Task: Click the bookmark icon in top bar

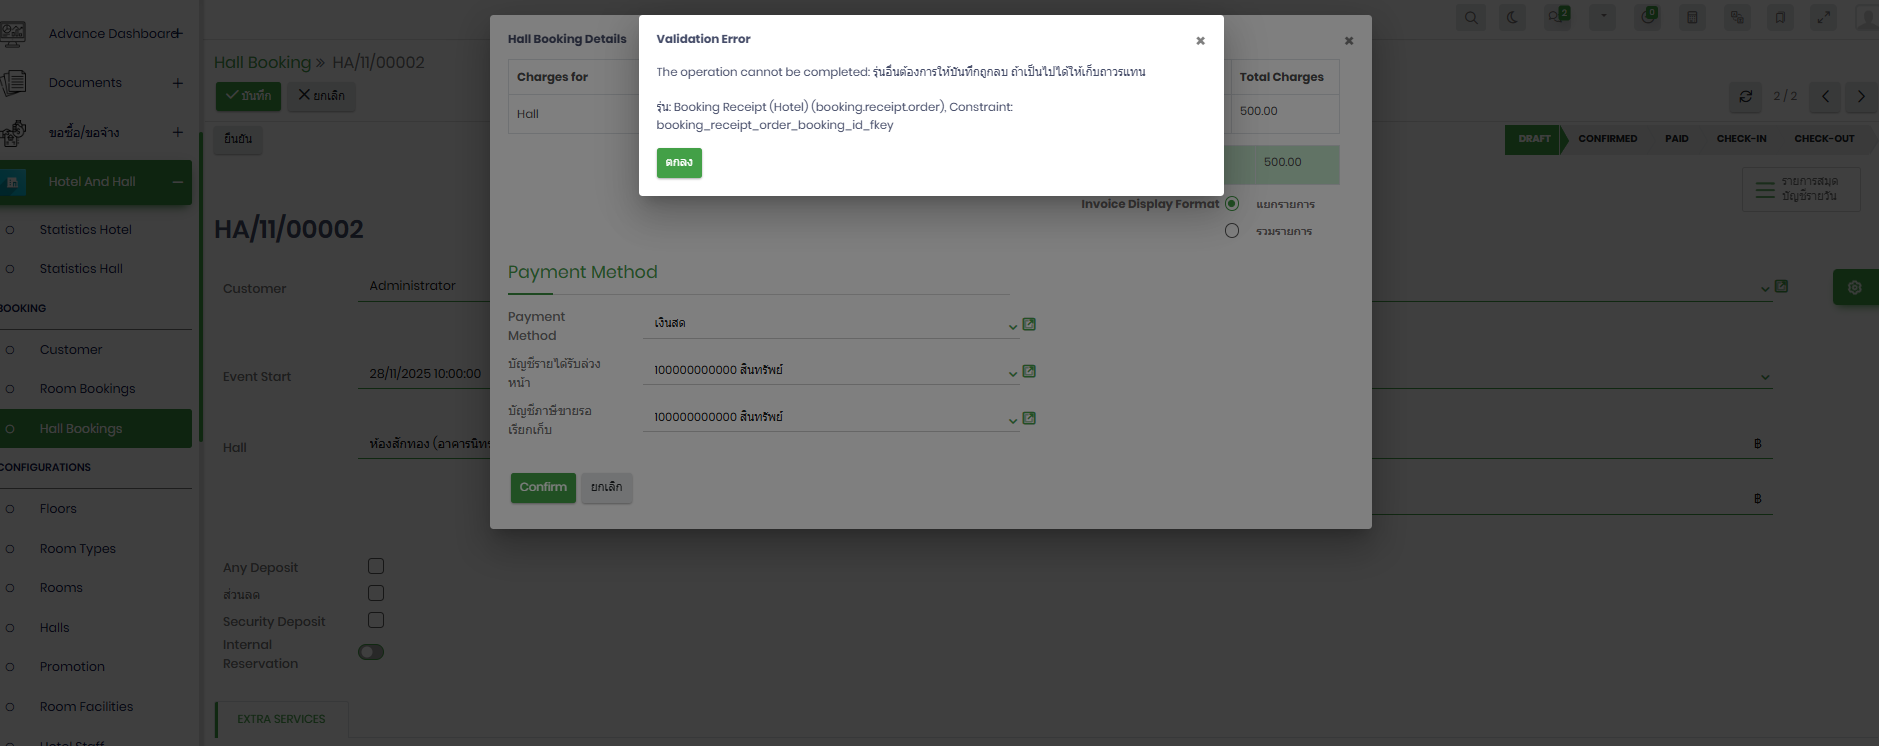Action: point(1780,17)
